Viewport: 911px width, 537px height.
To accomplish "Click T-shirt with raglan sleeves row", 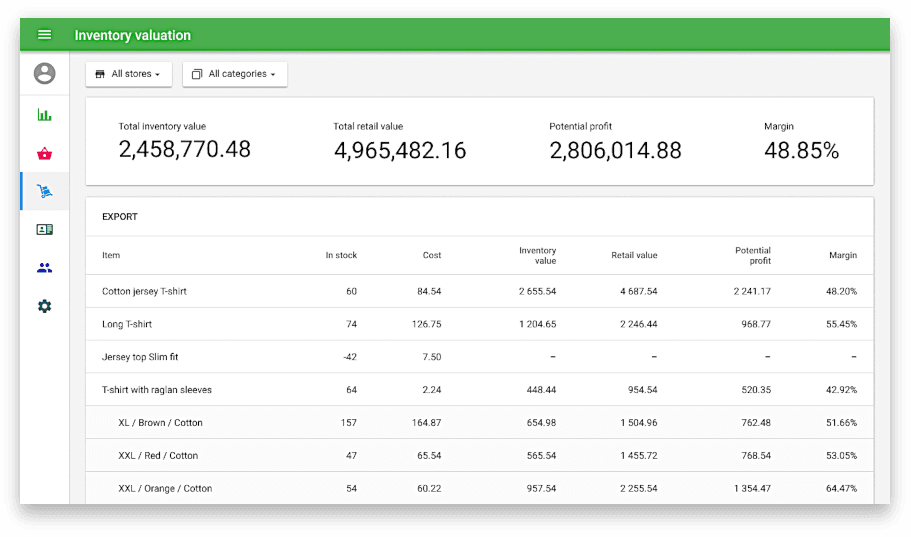I will coord(157,390).
